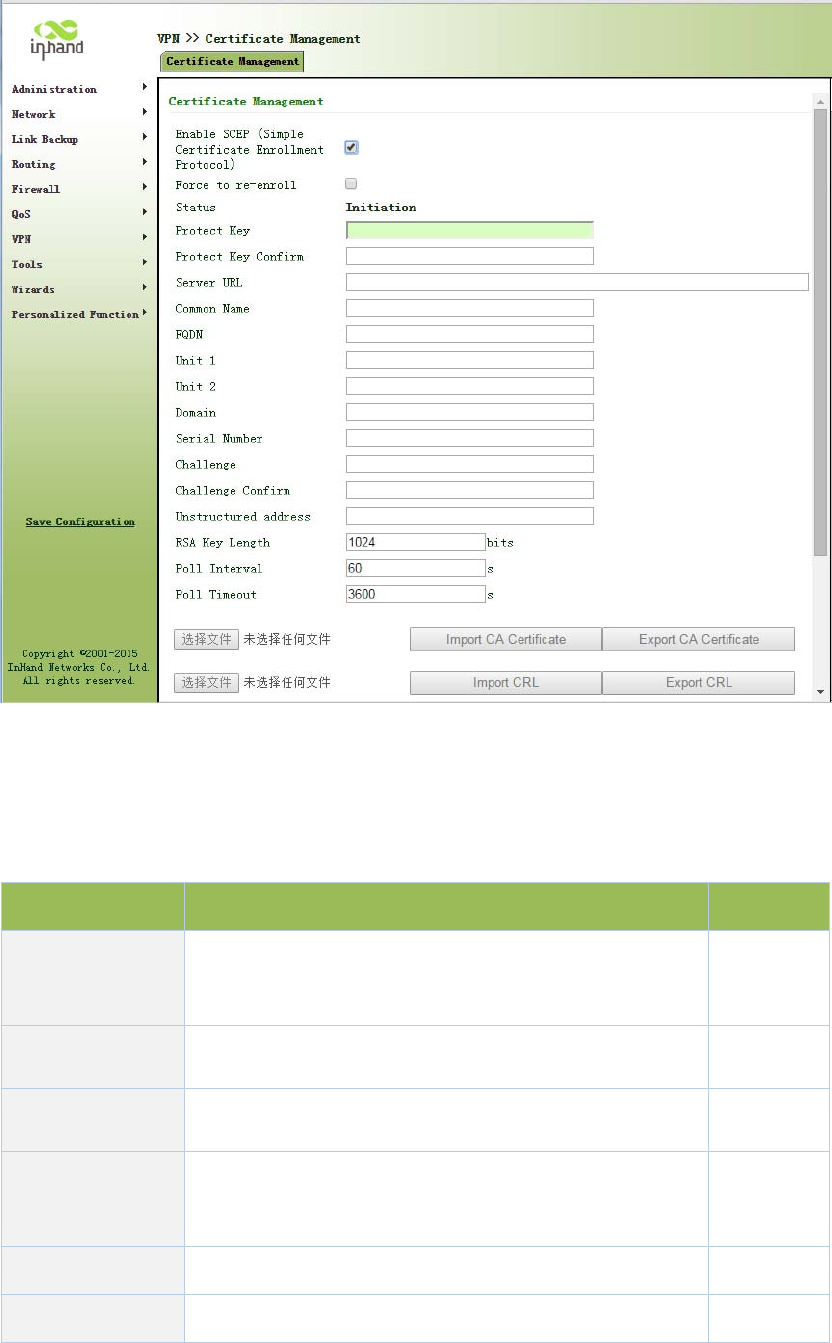
Task: Click the Unstructured address field
Action: click(470, 516)
